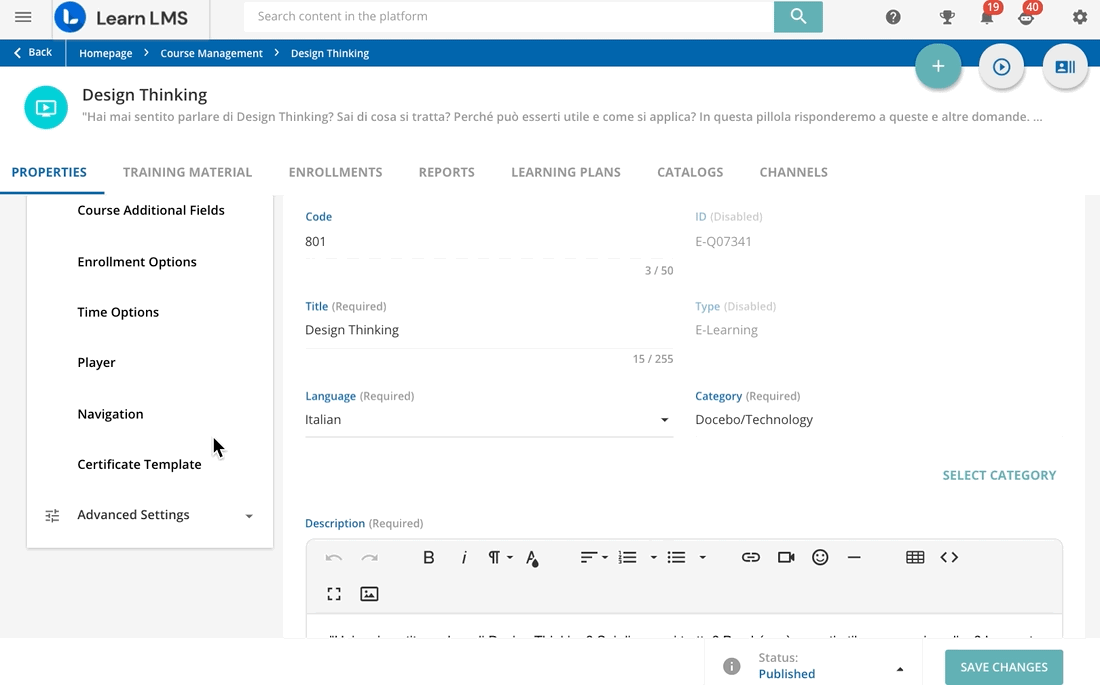Undo the last description edit

click(334, 557)
